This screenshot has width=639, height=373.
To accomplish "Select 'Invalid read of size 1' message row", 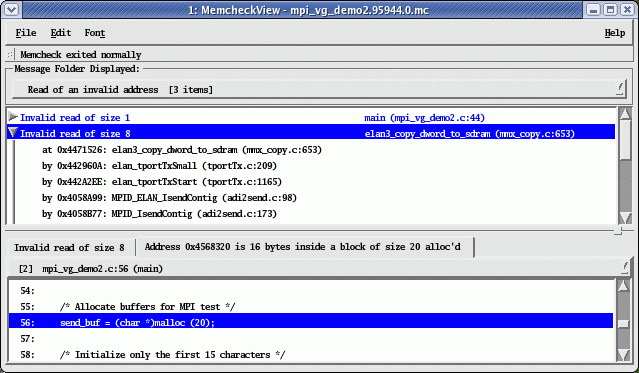I will click(311, 118).
